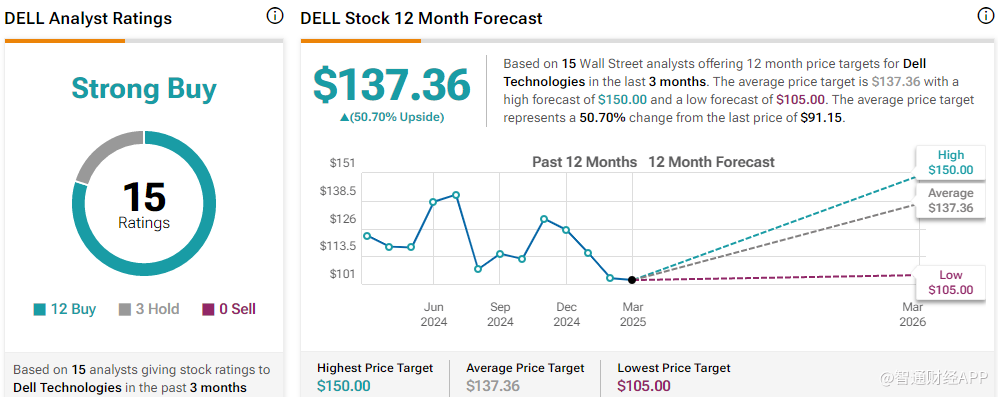Select the High $150.00 forecast label
Screen dimensions: 998x397
(950, 162)
